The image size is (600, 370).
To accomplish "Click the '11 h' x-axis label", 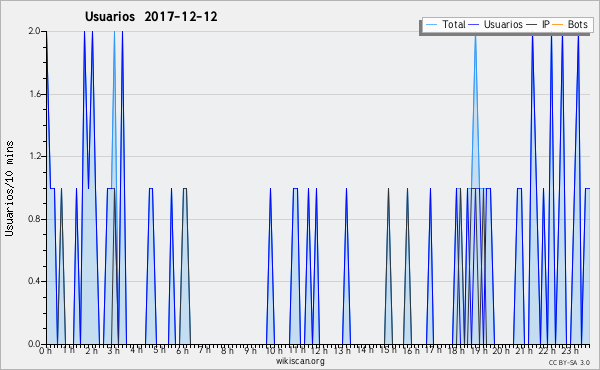I will click(297, 350).
